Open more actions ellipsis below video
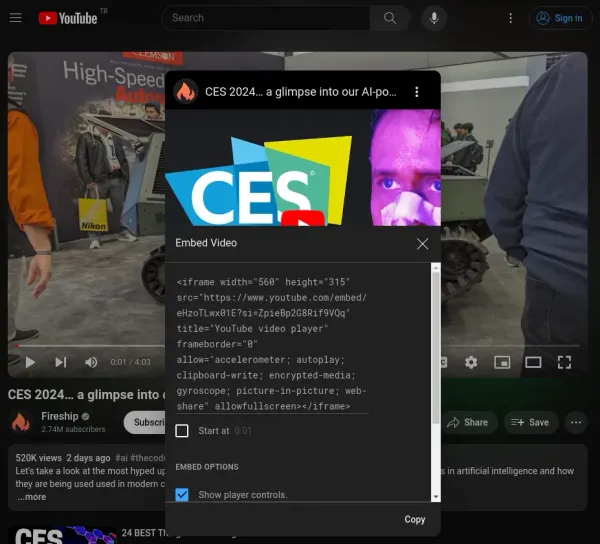 point(576,422)
